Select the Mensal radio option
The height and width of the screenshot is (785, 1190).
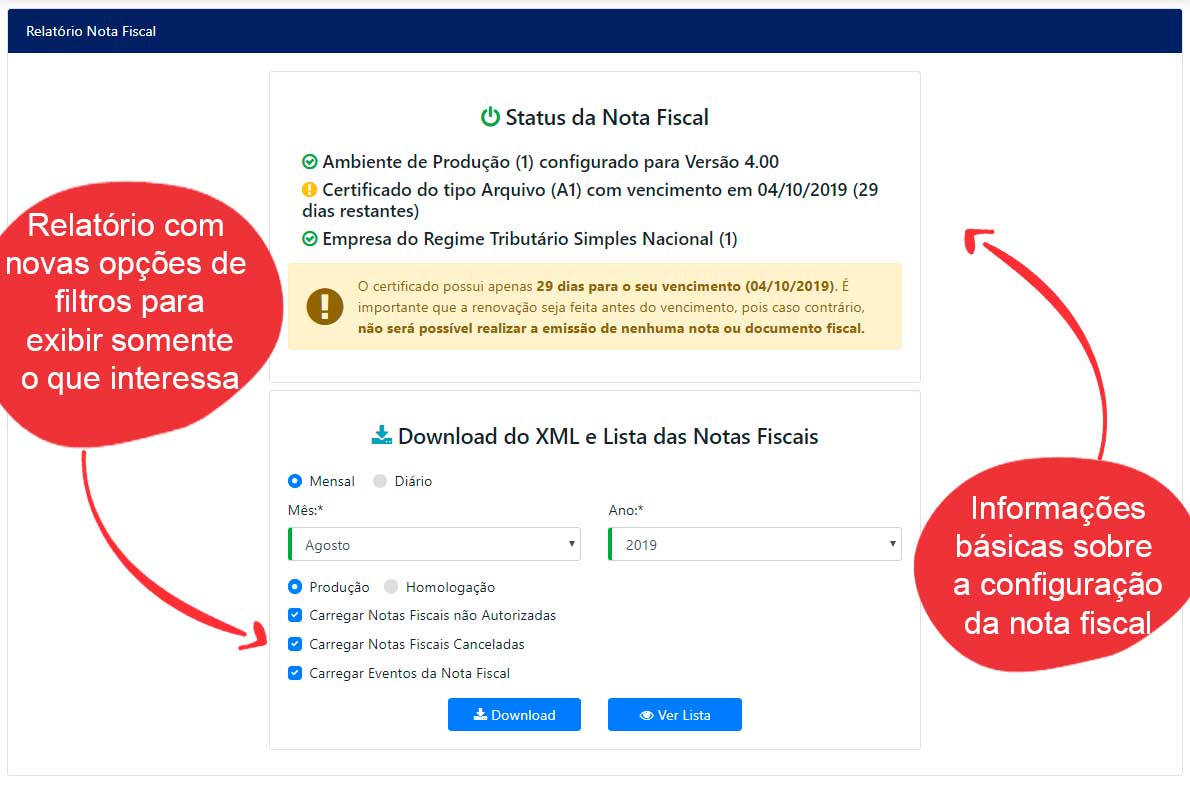pos(295,481)
